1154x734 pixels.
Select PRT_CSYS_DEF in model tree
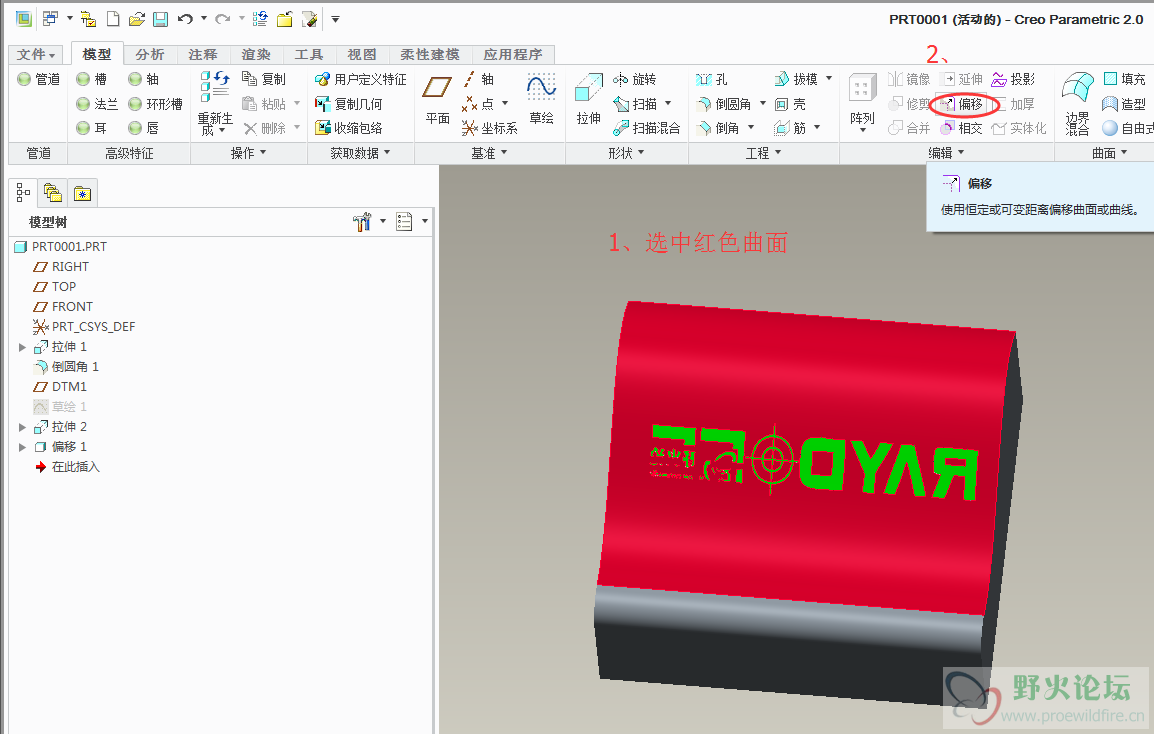pos(85,326)
